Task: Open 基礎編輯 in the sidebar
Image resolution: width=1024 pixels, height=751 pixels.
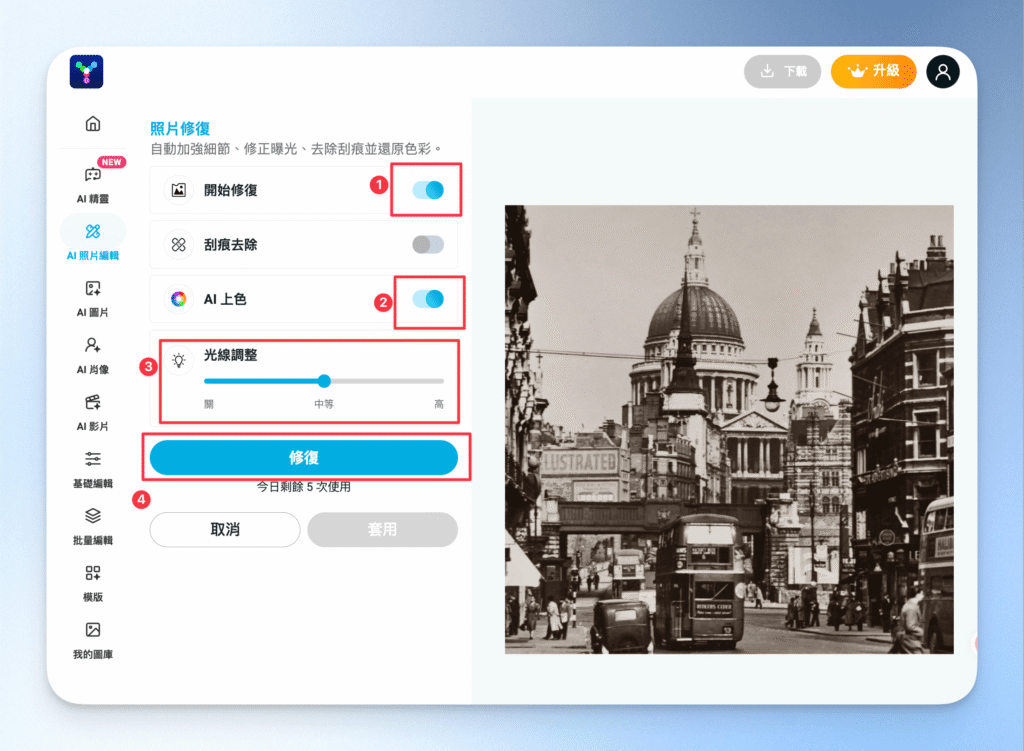Action: pyautogui.click(x=93, y=470)
